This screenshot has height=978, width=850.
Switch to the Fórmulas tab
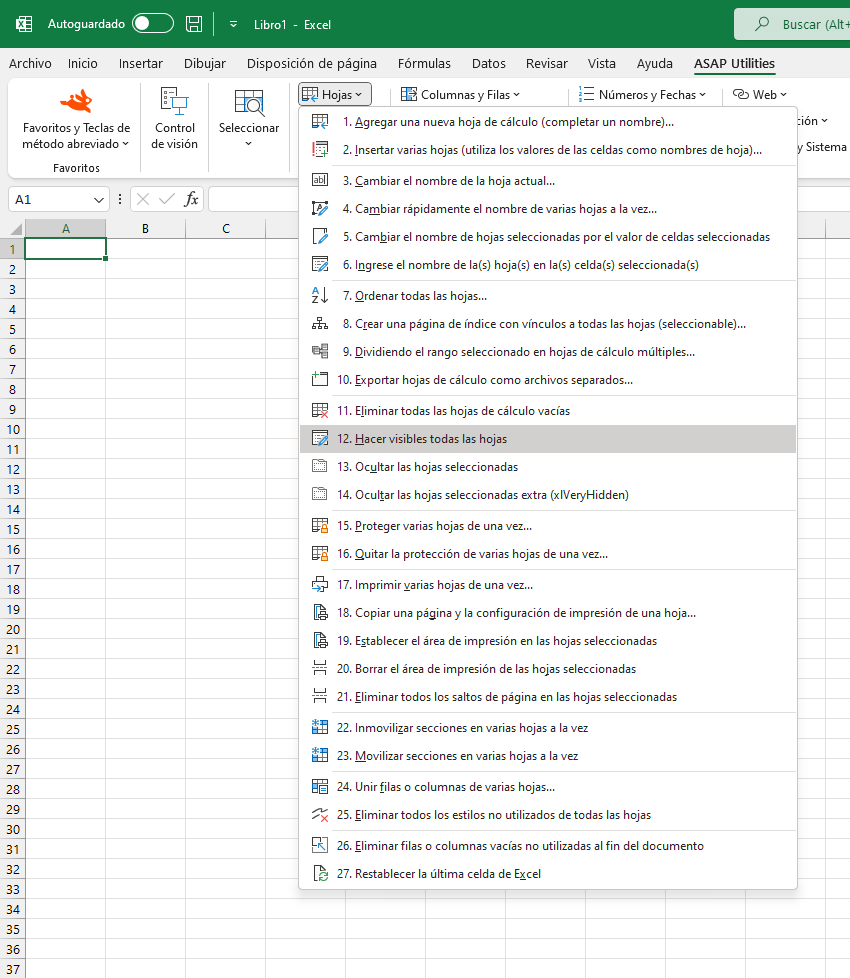424,64
